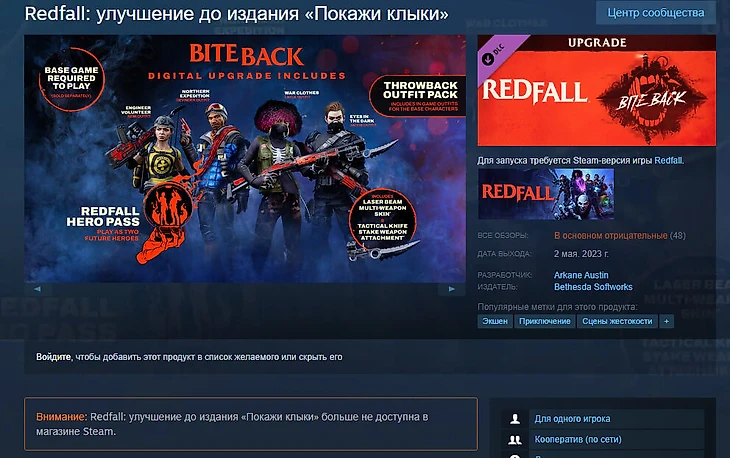Click the Redfall base game thumbnail
This screenshot has width=730, height=458.
point(546,194)
